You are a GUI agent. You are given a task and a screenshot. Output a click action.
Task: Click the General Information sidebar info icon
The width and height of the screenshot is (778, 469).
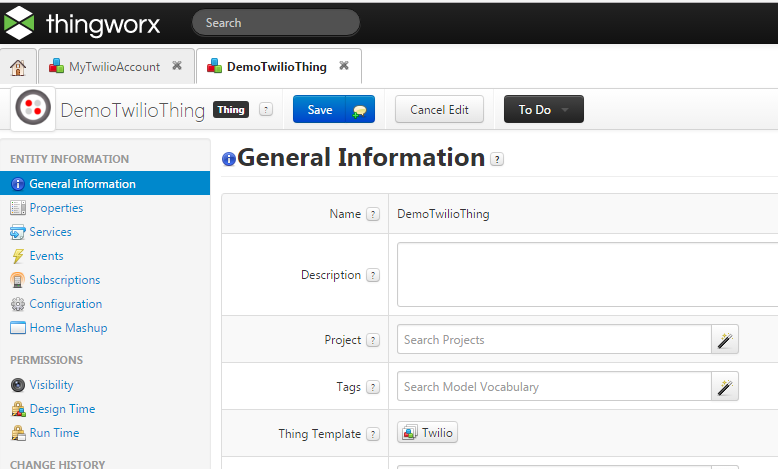(18, 184)
